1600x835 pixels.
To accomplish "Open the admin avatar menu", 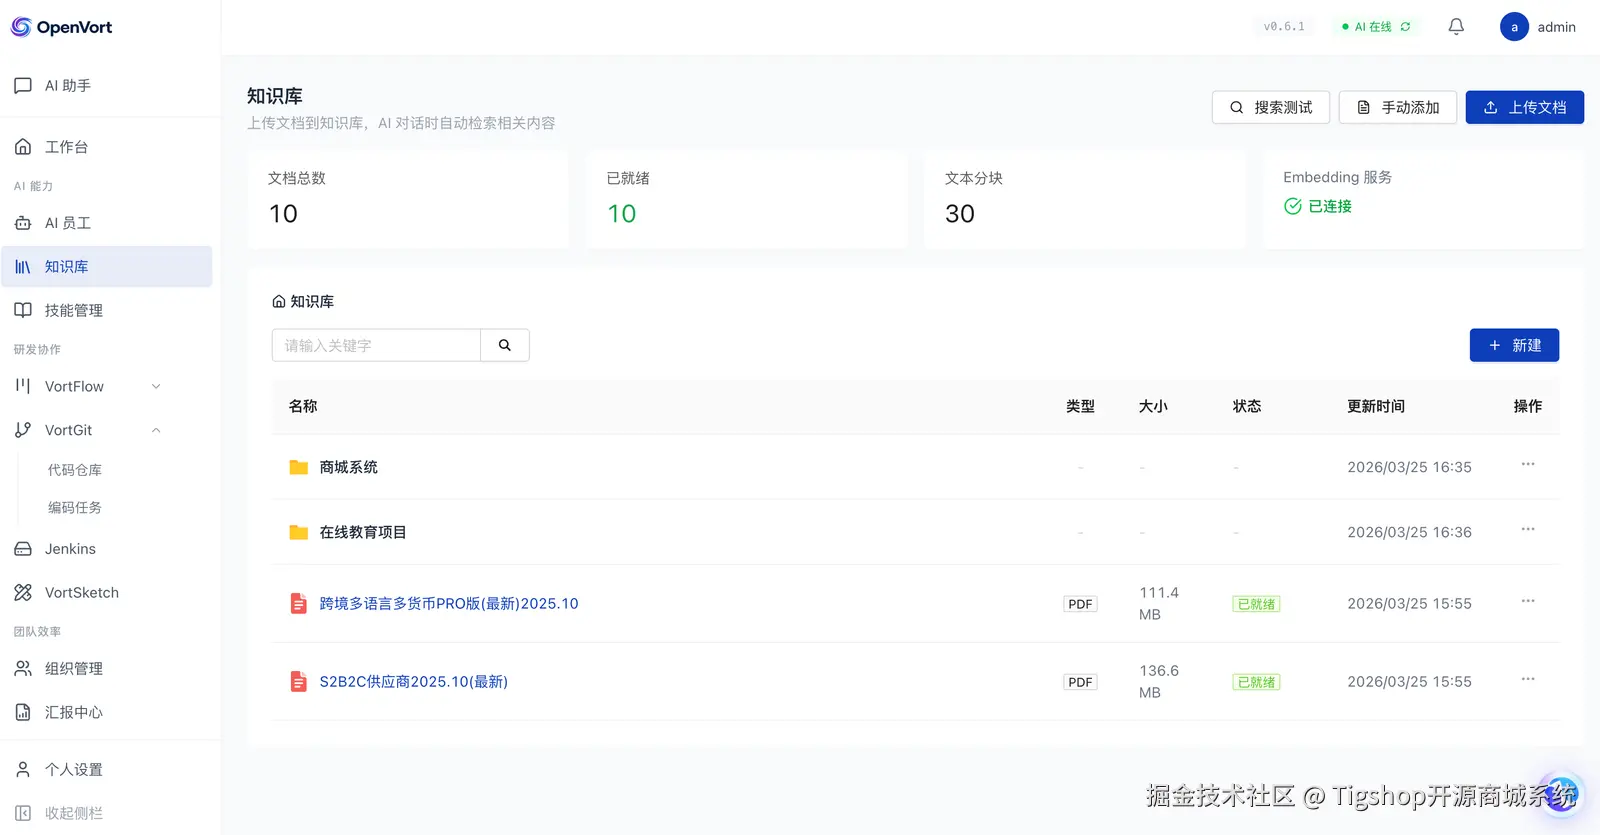I will click(x=1514, y=27).
